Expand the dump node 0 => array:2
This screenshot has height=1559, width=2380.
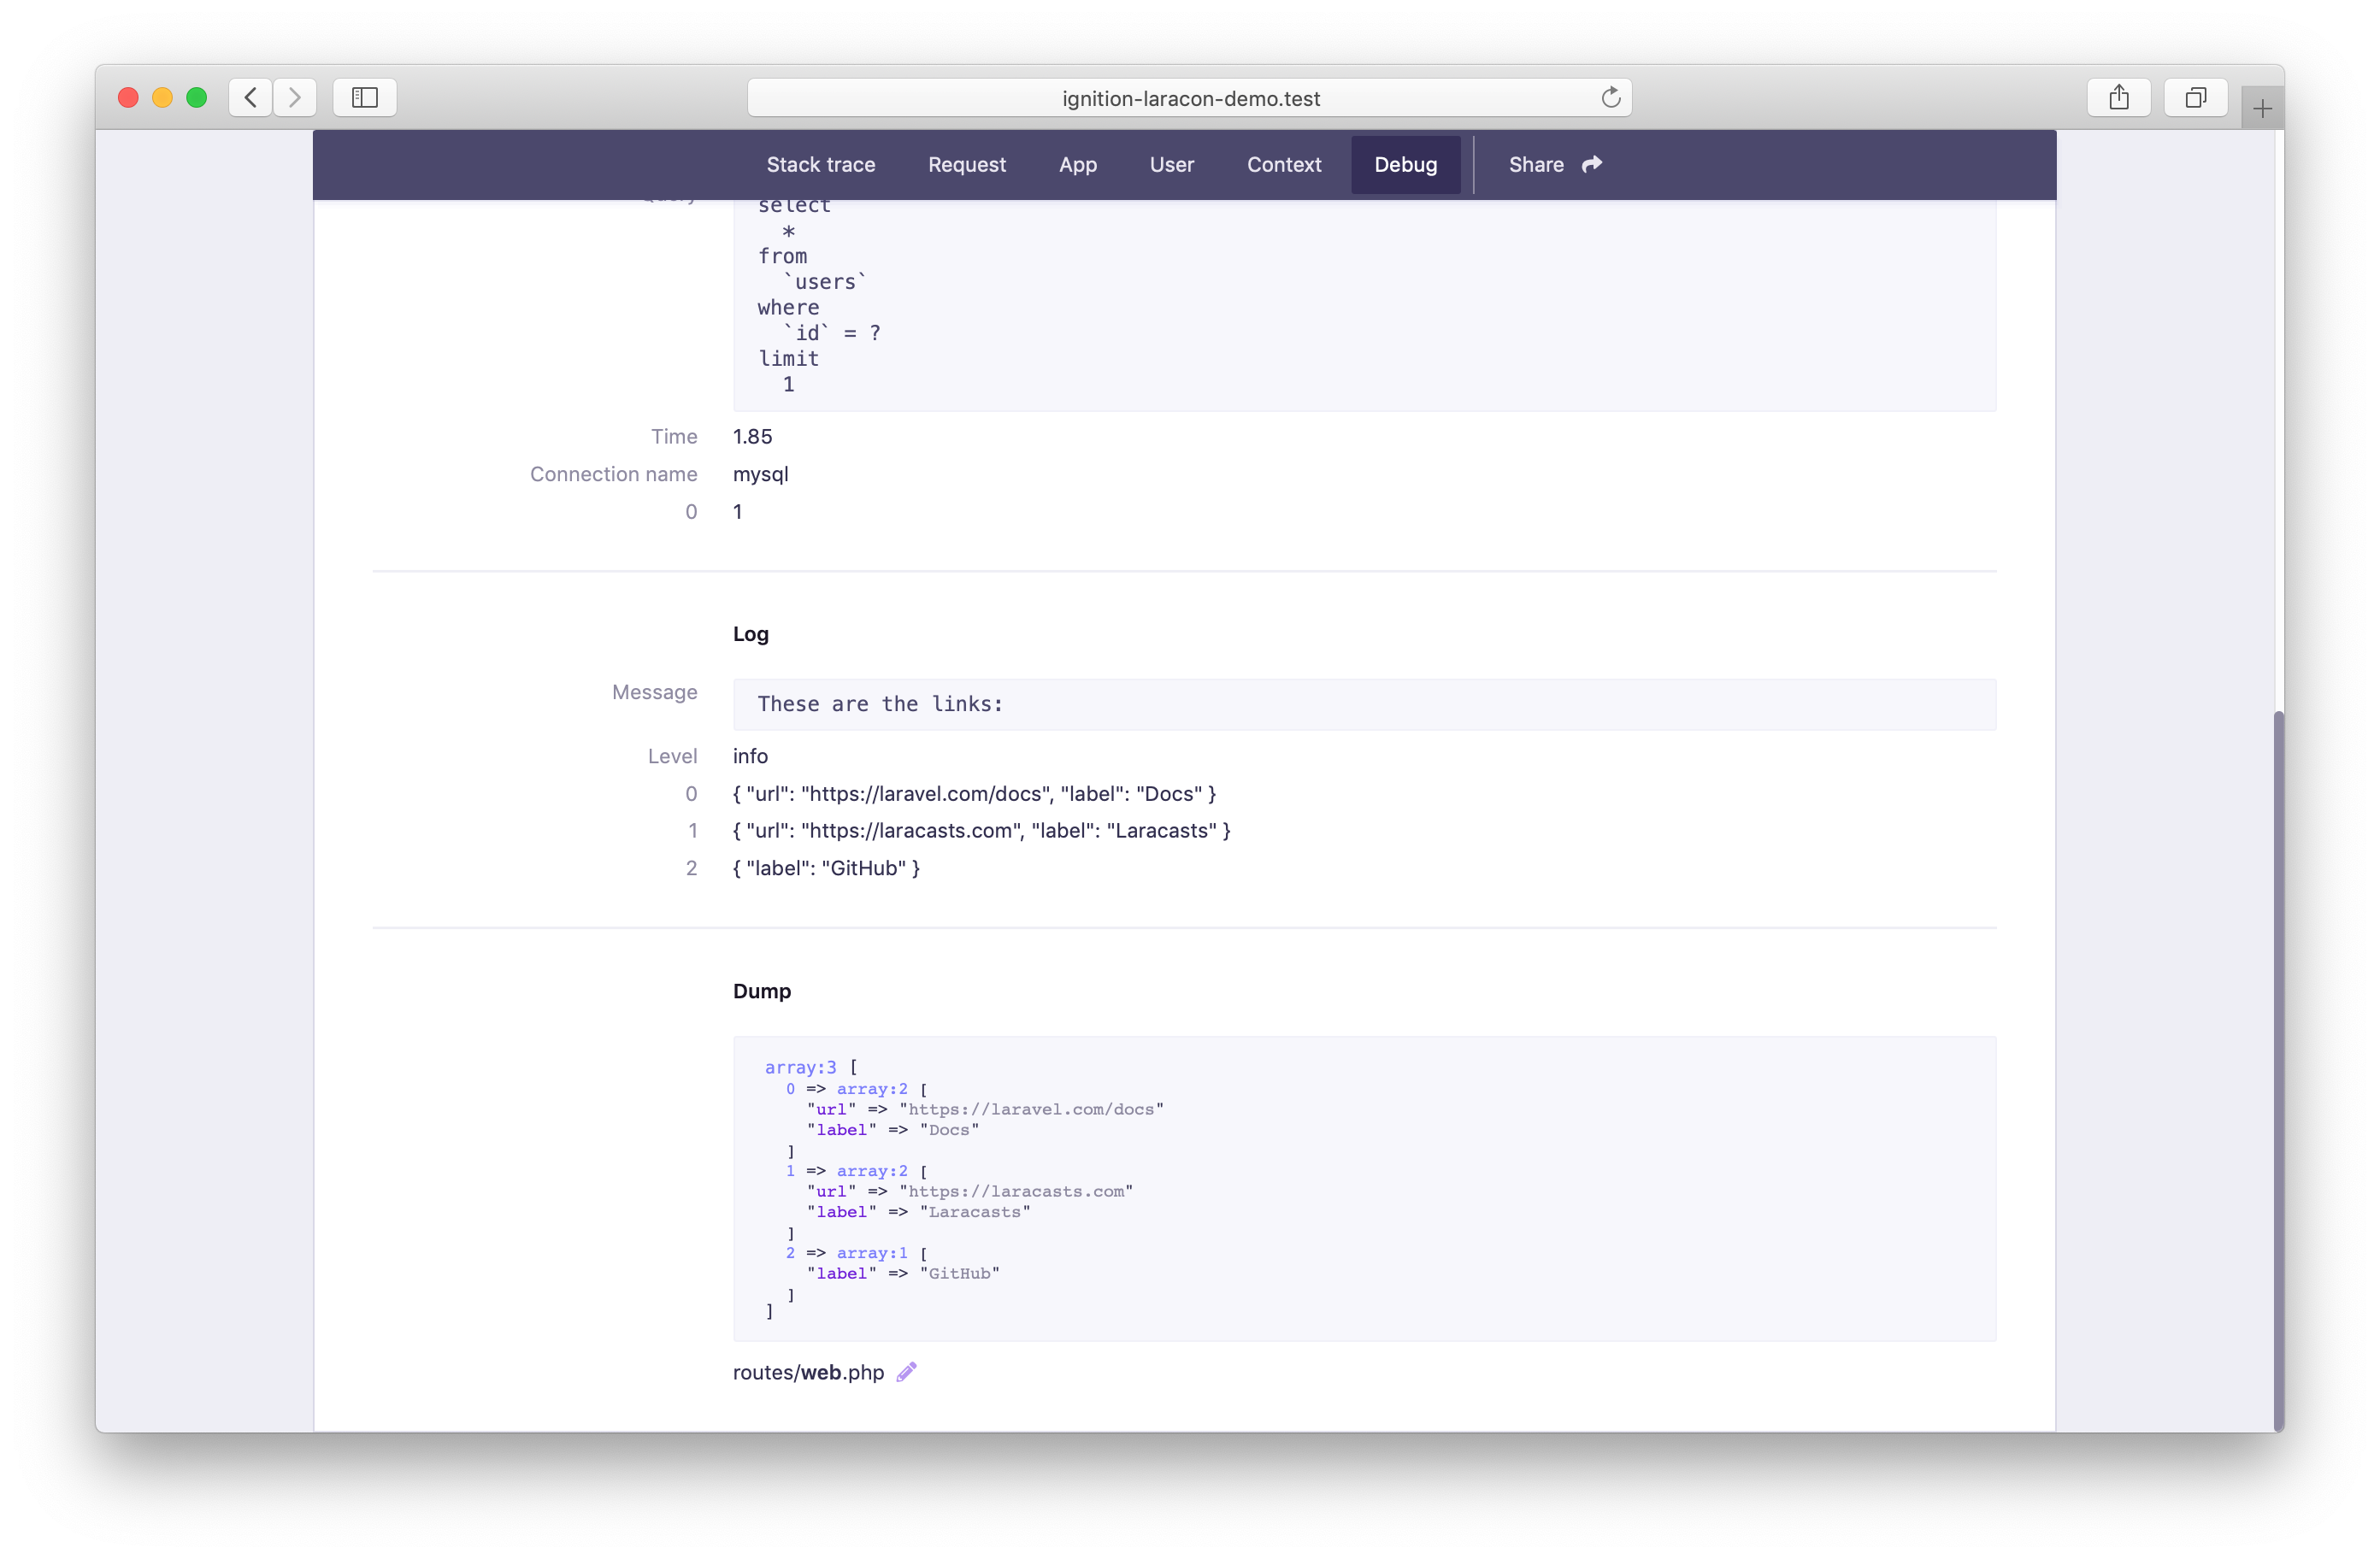872,1089
